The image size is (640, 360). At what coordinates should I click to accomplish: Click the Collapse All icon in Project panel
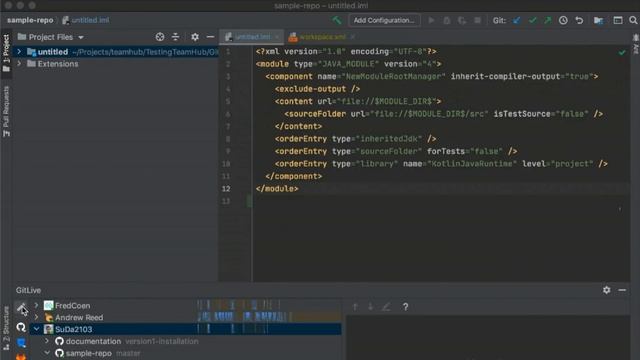[x=176, y=37]
